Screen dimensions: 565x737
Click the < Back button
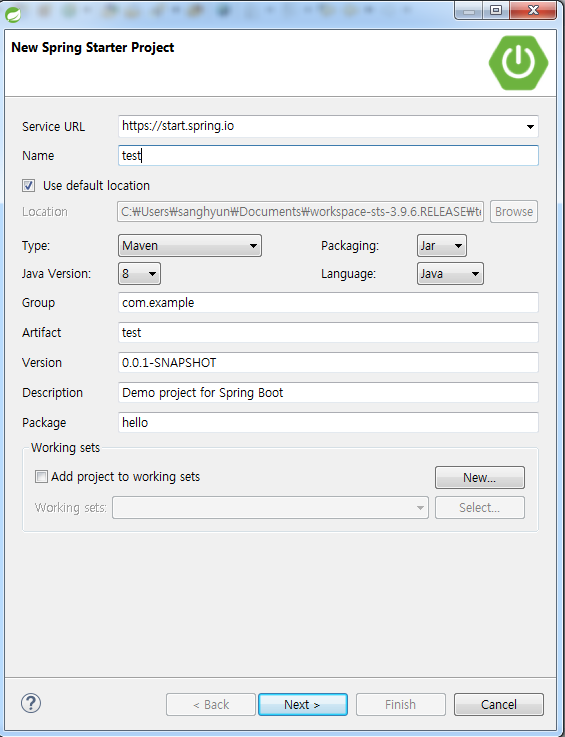[211, 705]
